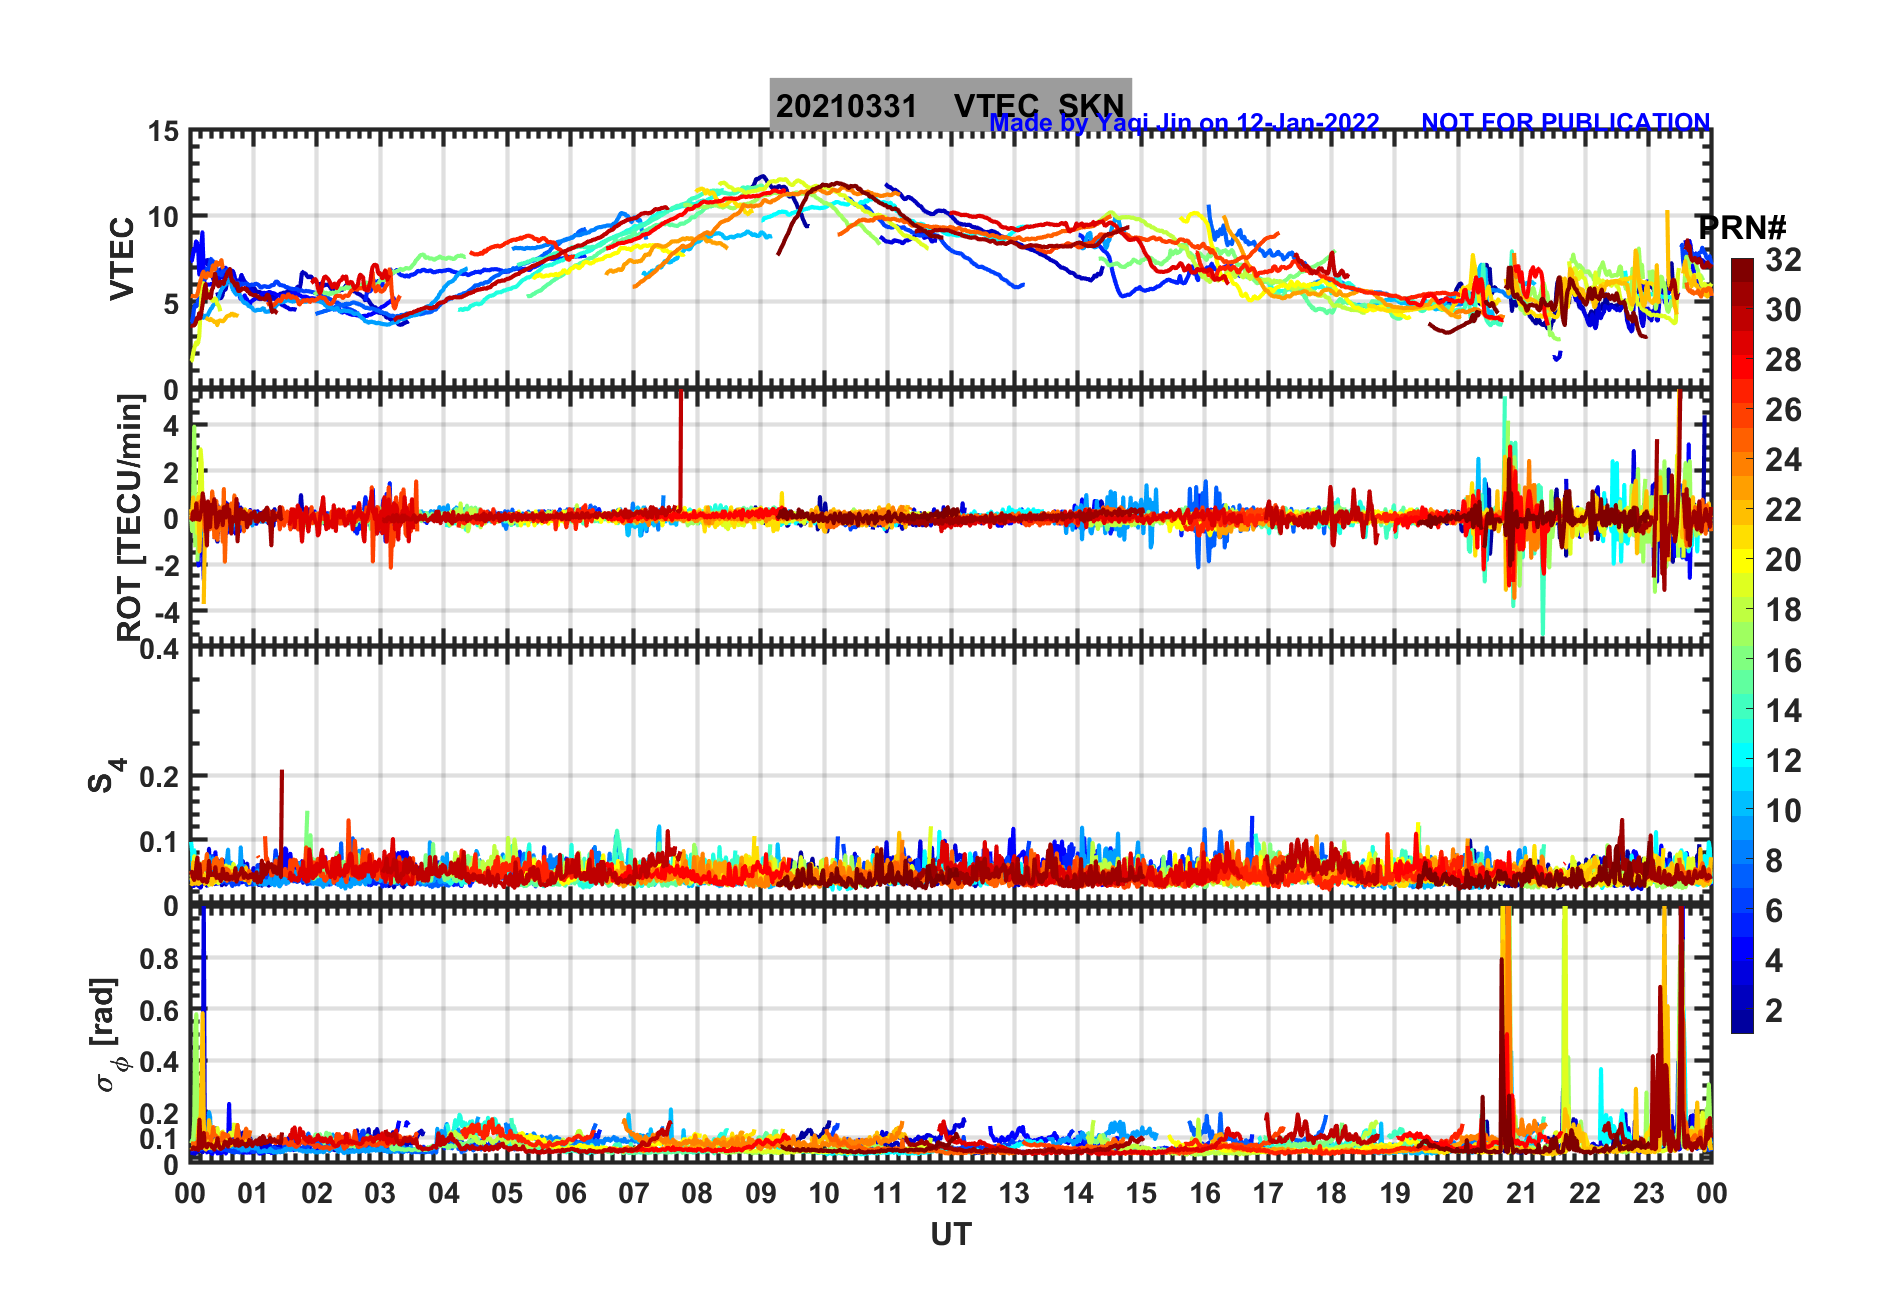Click the dark red top of colorbar

coord(1742,268)
